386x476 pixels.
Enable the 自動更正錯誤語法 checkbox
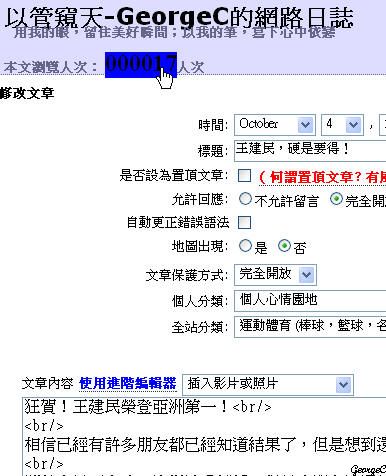(x=244, y=222)
